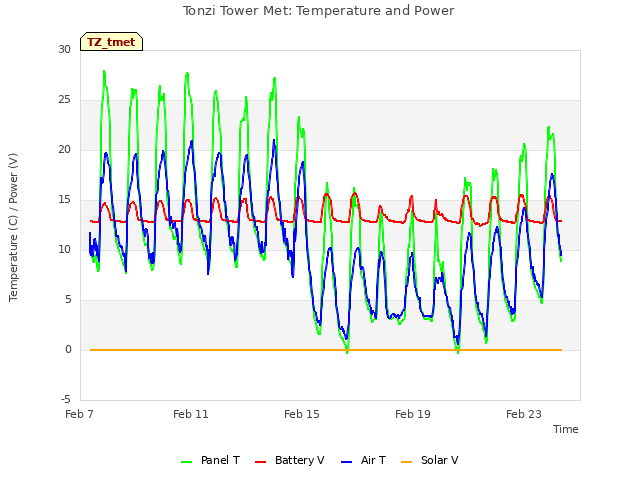Click the 15 y-axis tick label
Viewport: 640px width, 480px height.
[64, 200]
